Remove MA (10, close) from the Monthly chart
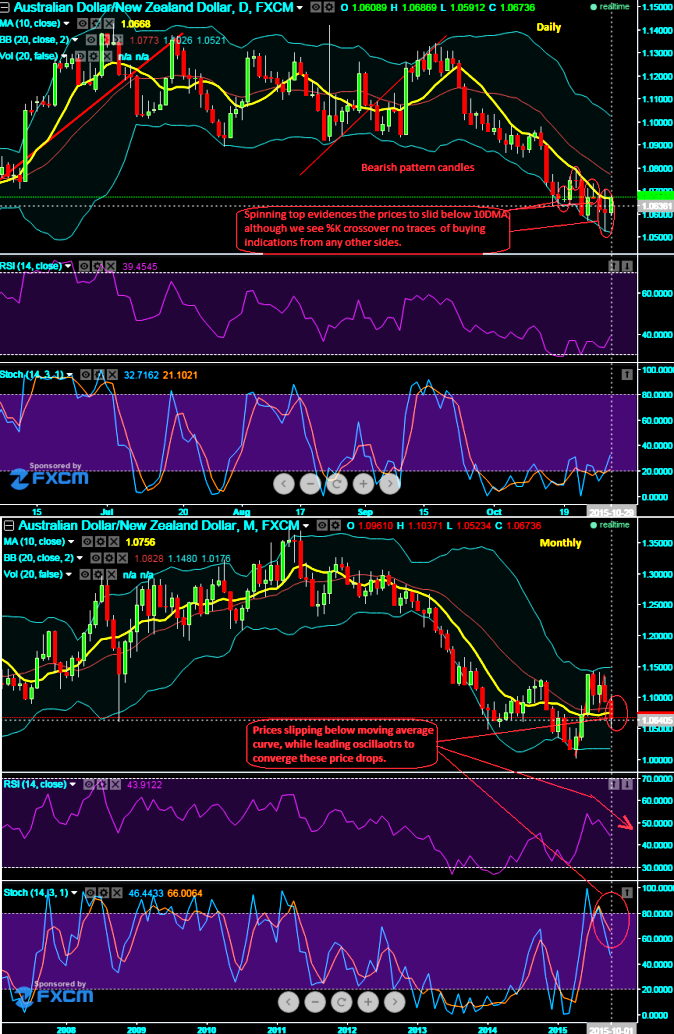 [x=114, y=541]
